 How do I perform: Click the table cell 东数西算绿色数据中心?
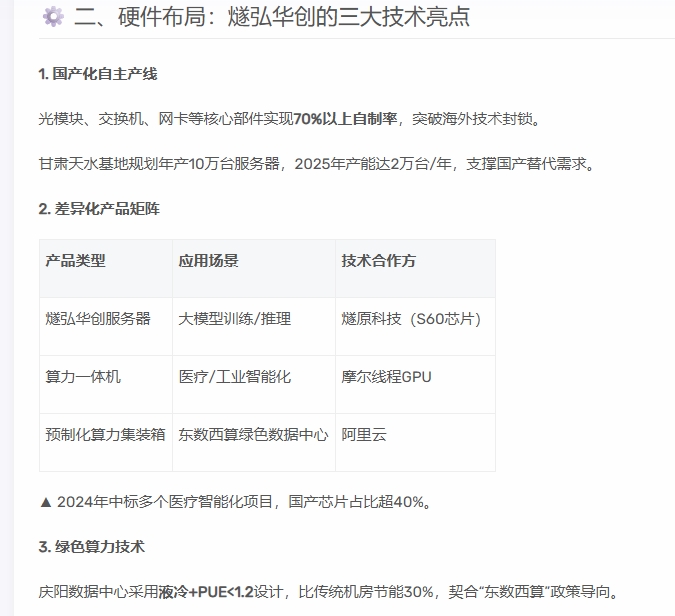pyautogui.click(x=254, y=435)
